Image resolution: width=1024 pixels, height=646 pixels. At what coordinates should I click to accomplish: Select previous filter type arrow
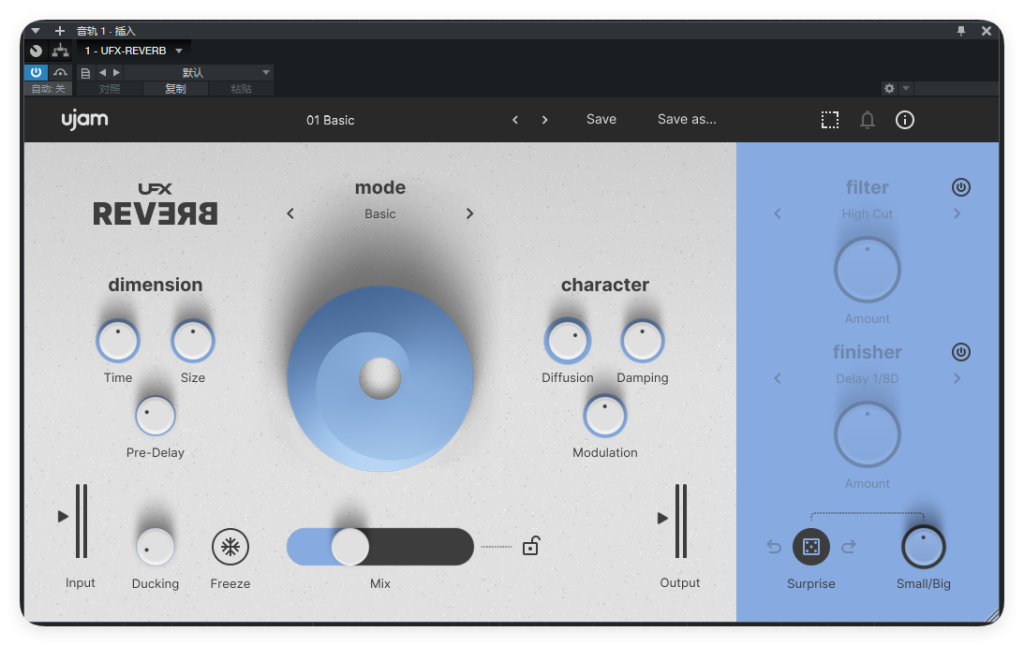point(777,214)
